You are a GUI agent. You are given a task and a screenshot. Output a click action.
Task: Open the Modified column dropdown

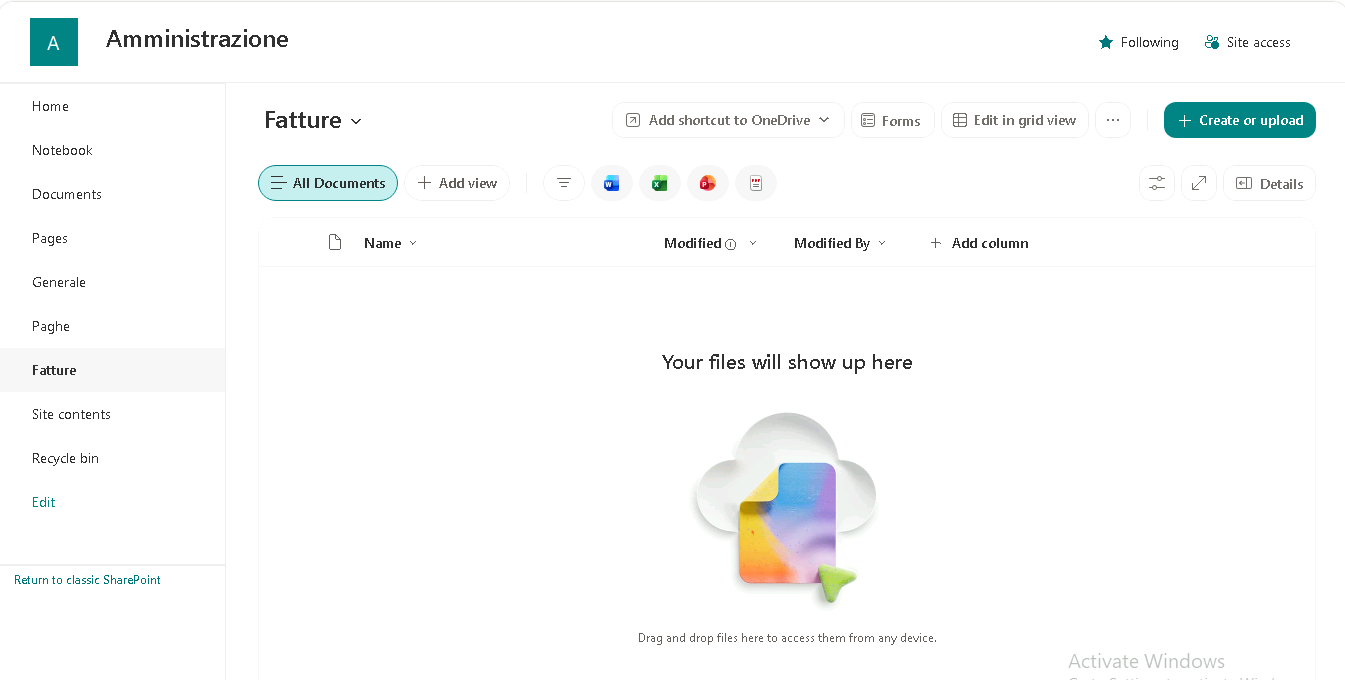[x=753, y=243]
